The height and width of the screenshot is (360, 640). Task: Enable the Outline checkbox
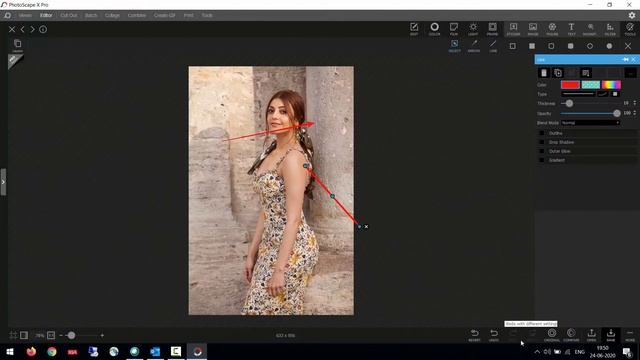pos(542,133)
